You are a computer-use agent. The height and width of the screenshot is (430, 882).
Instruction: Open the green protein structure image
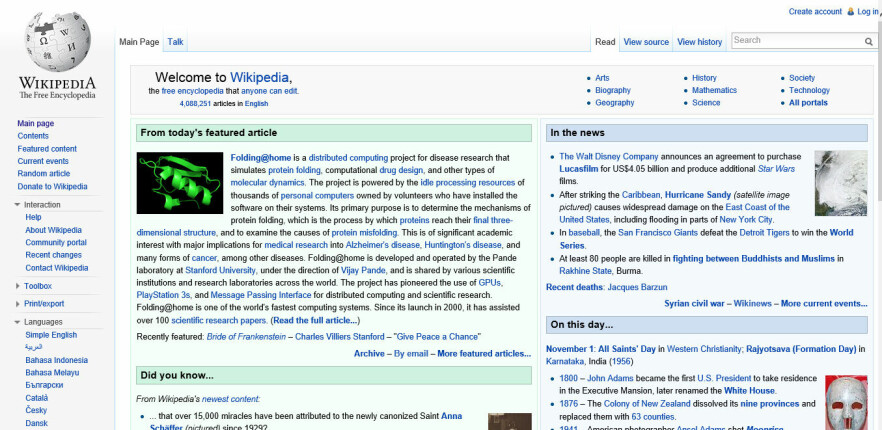pyautogui.click(x=180, y=183)
